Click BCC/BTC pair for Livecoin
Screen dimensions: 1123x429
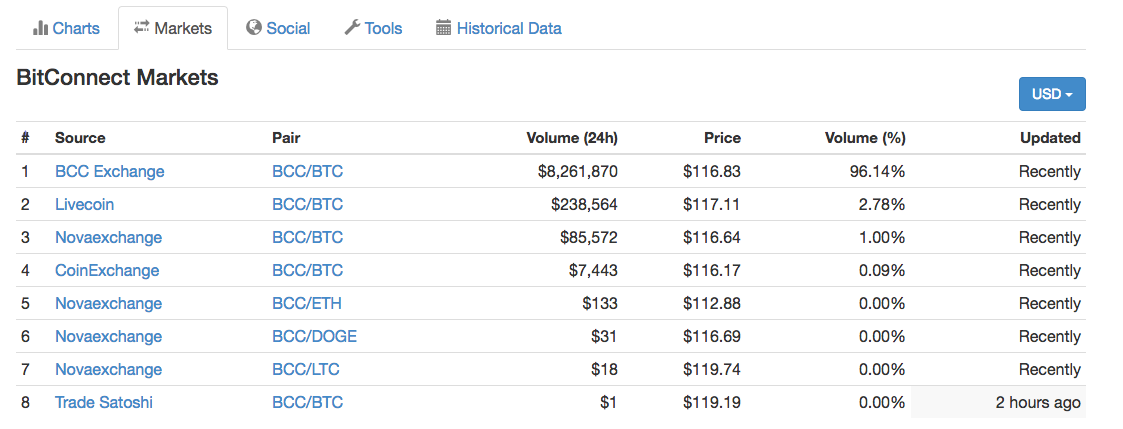(x=307, y=205)
